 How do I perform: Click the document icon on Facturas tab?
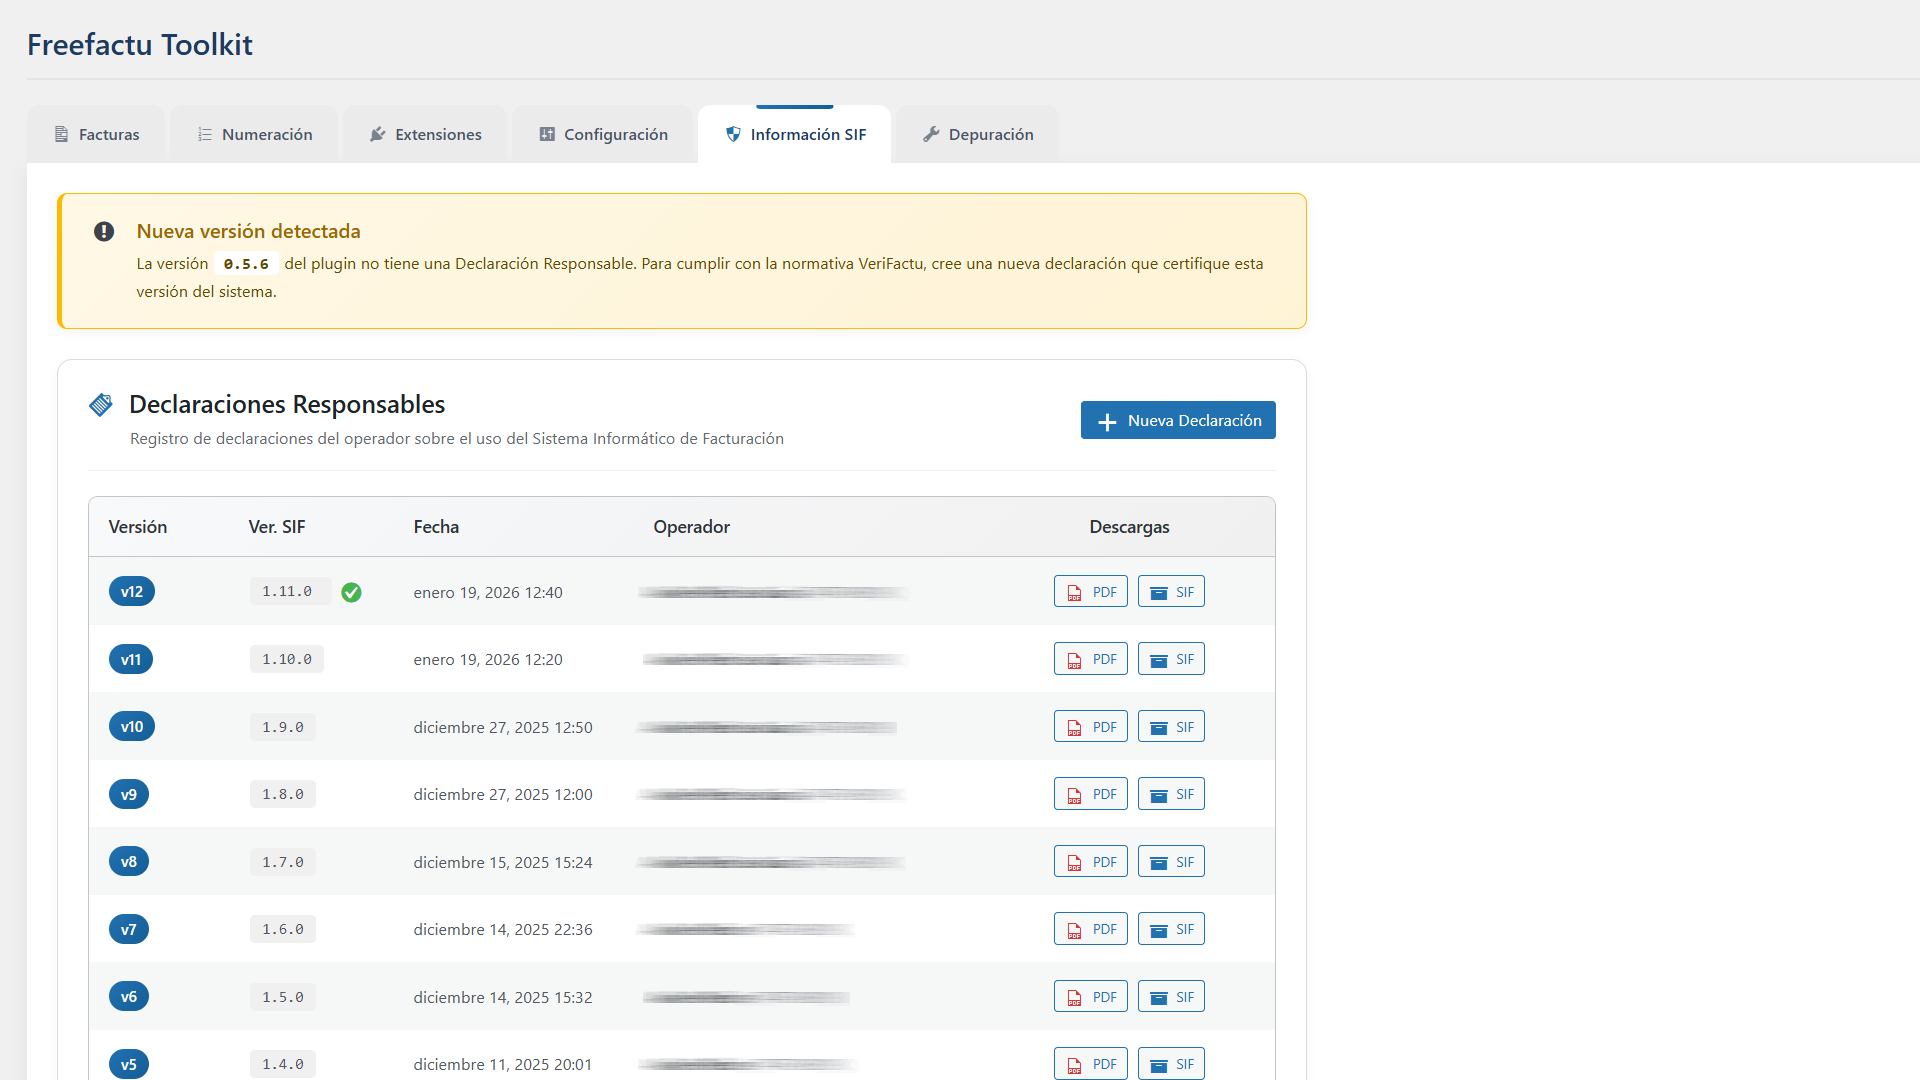coord(61,134)
